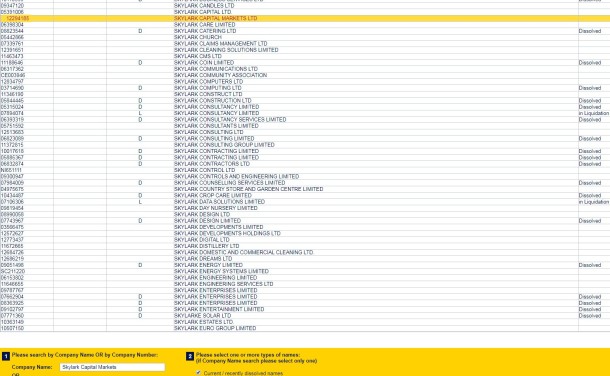Open SKYLARK CATERING LTD entry
This screenshot has height=376, width=610.
coord(205,31)
